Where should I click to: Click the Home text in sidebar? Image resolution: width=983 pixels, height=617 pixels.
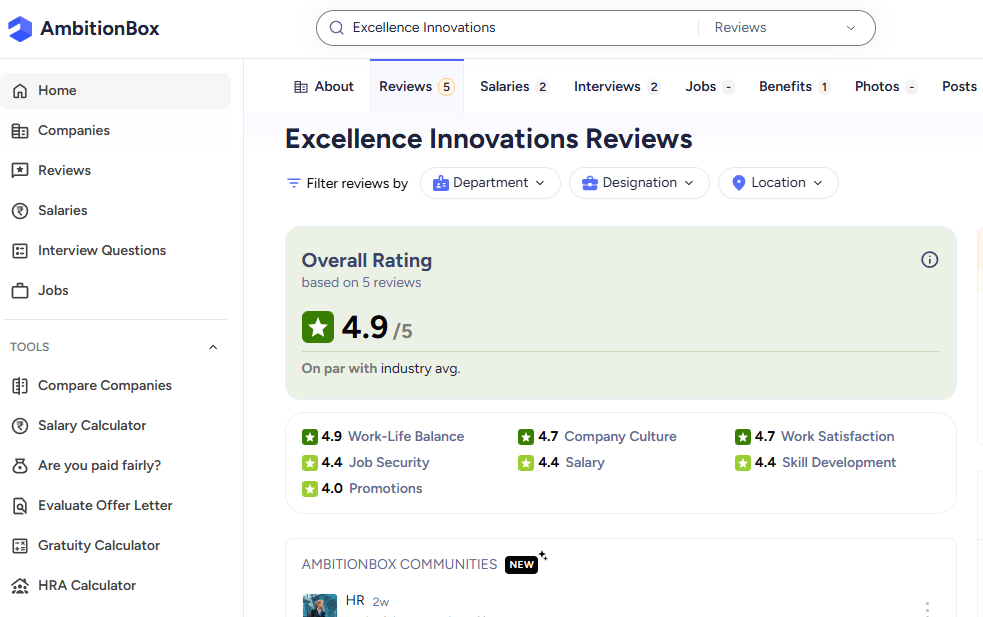click(57, 90)
